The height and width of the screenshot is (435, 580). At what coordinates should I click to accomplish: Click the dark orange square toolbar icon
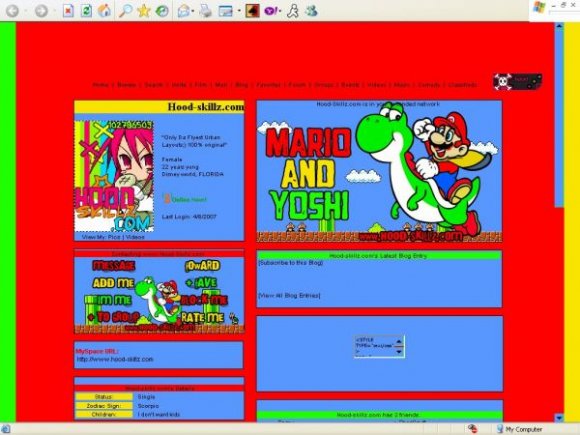252,11
